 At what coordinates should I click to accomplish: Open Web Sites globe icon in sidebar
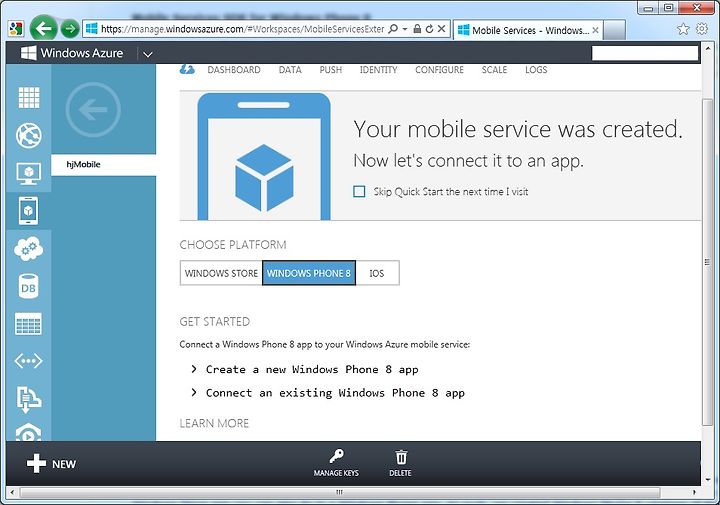(x=28, y=135)
